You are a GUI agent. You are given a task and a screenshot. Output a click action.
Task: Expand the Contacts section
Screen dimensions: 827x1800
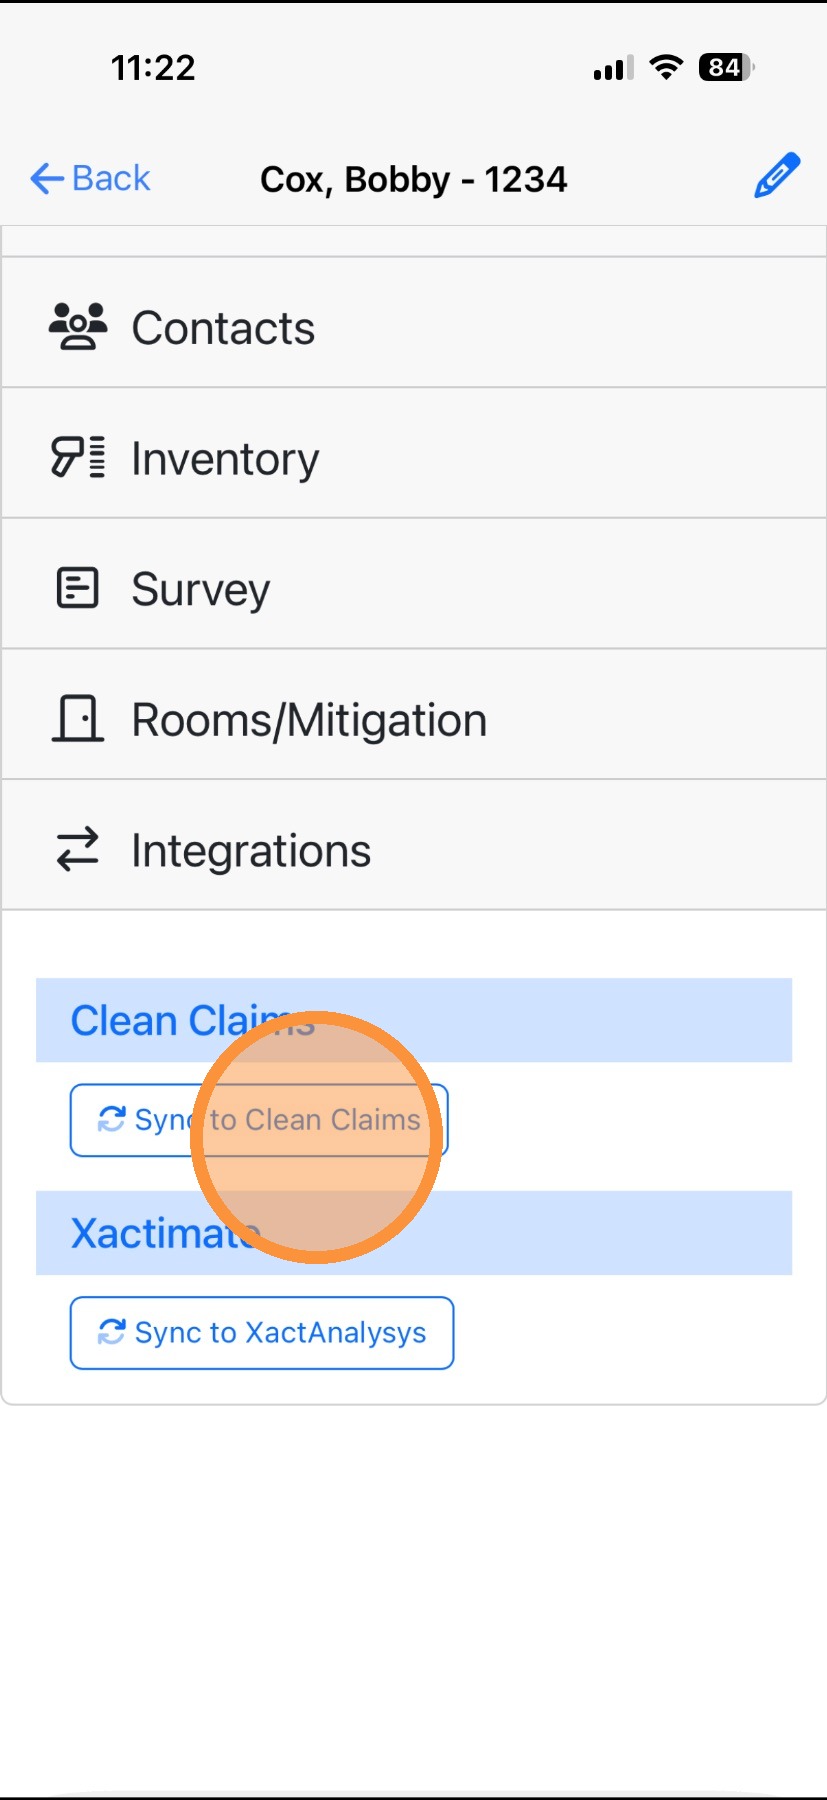pyautogui.click(x=414, y=327)
